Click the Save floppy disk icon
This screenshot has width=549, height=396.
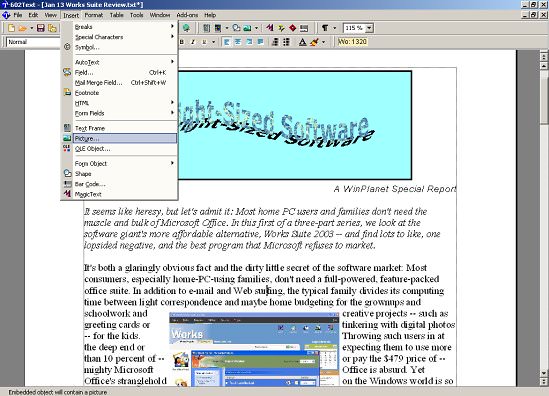[41, 28]
